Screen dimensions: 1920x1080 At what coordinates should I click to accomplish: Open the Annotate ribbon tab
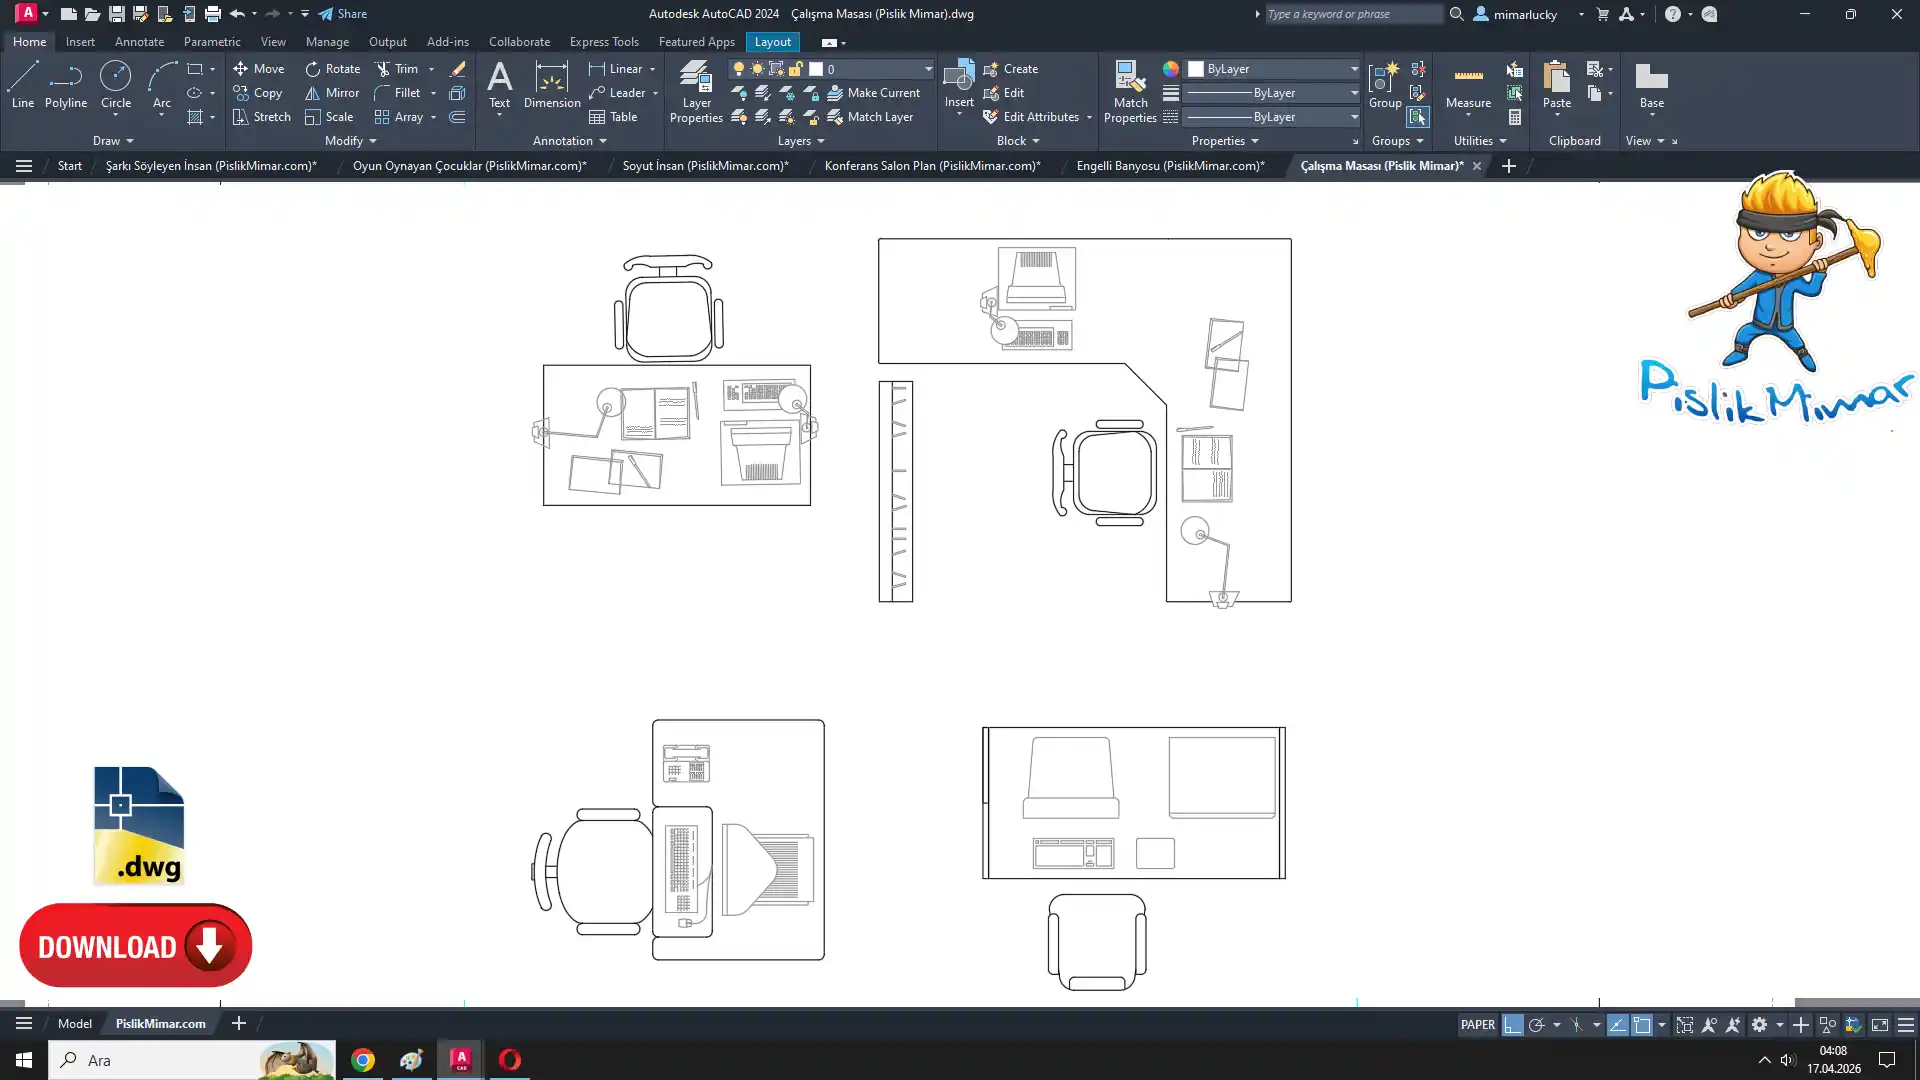139,42
